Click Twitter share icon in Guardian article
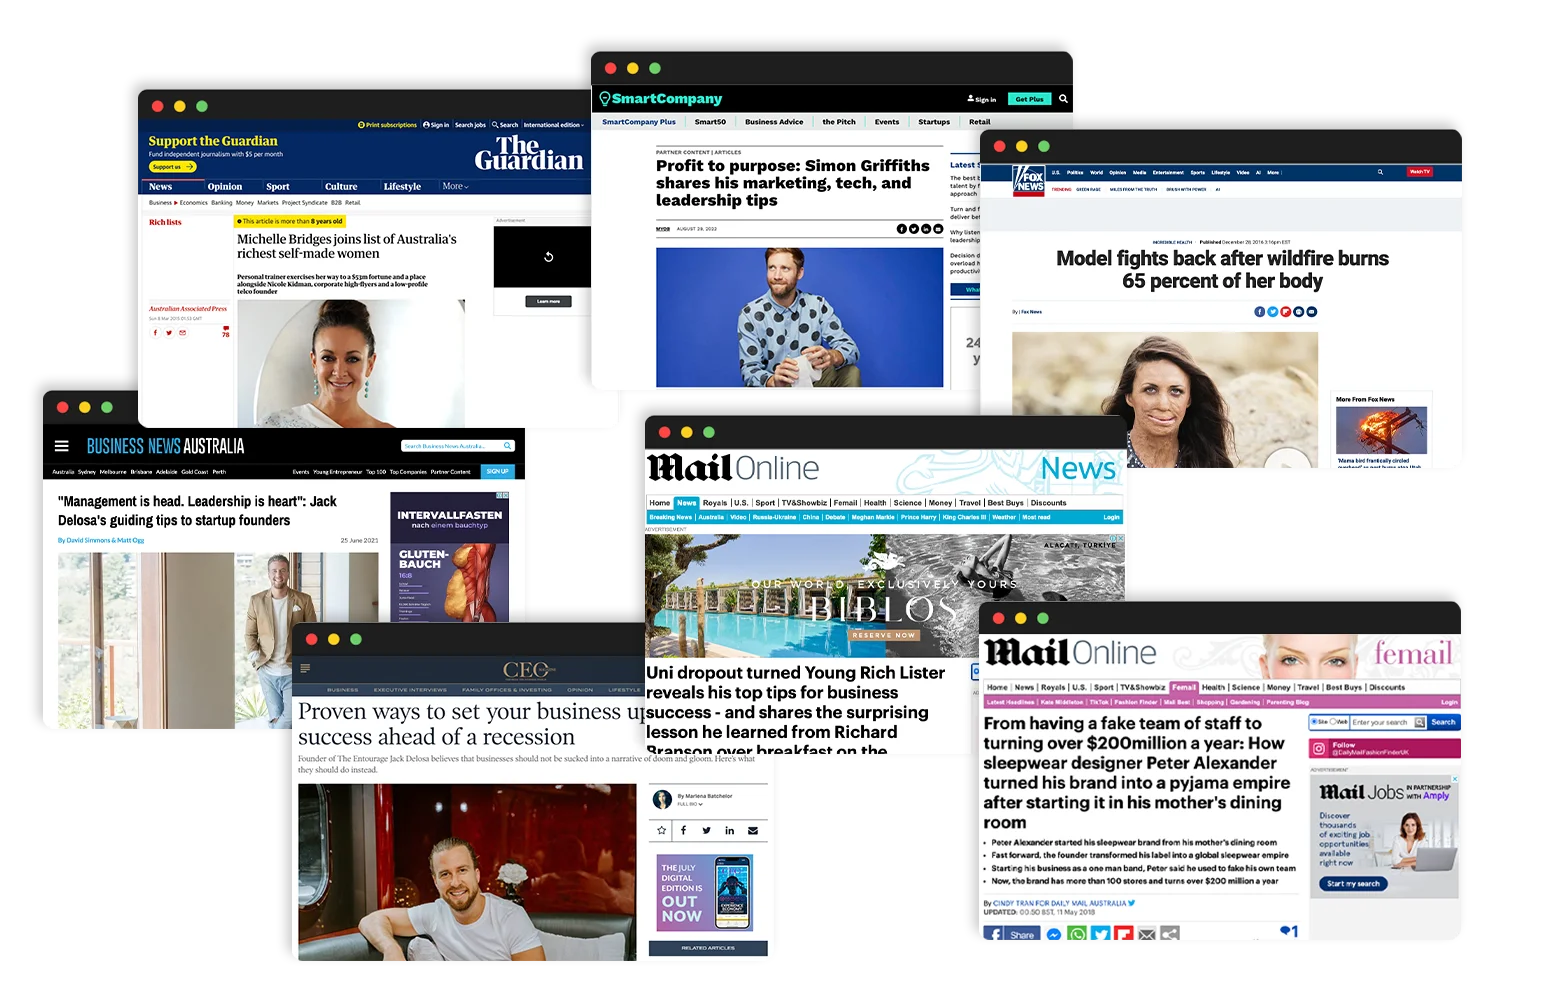 click(x=169, y=333)
